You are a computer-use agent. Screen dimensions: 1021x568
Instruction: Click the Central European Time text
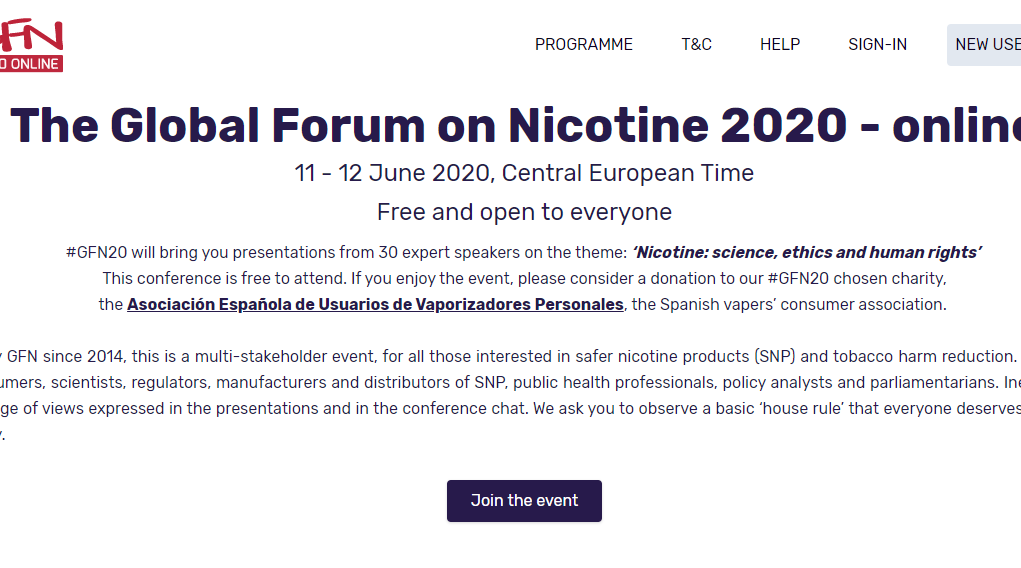[x=628, y=173]
